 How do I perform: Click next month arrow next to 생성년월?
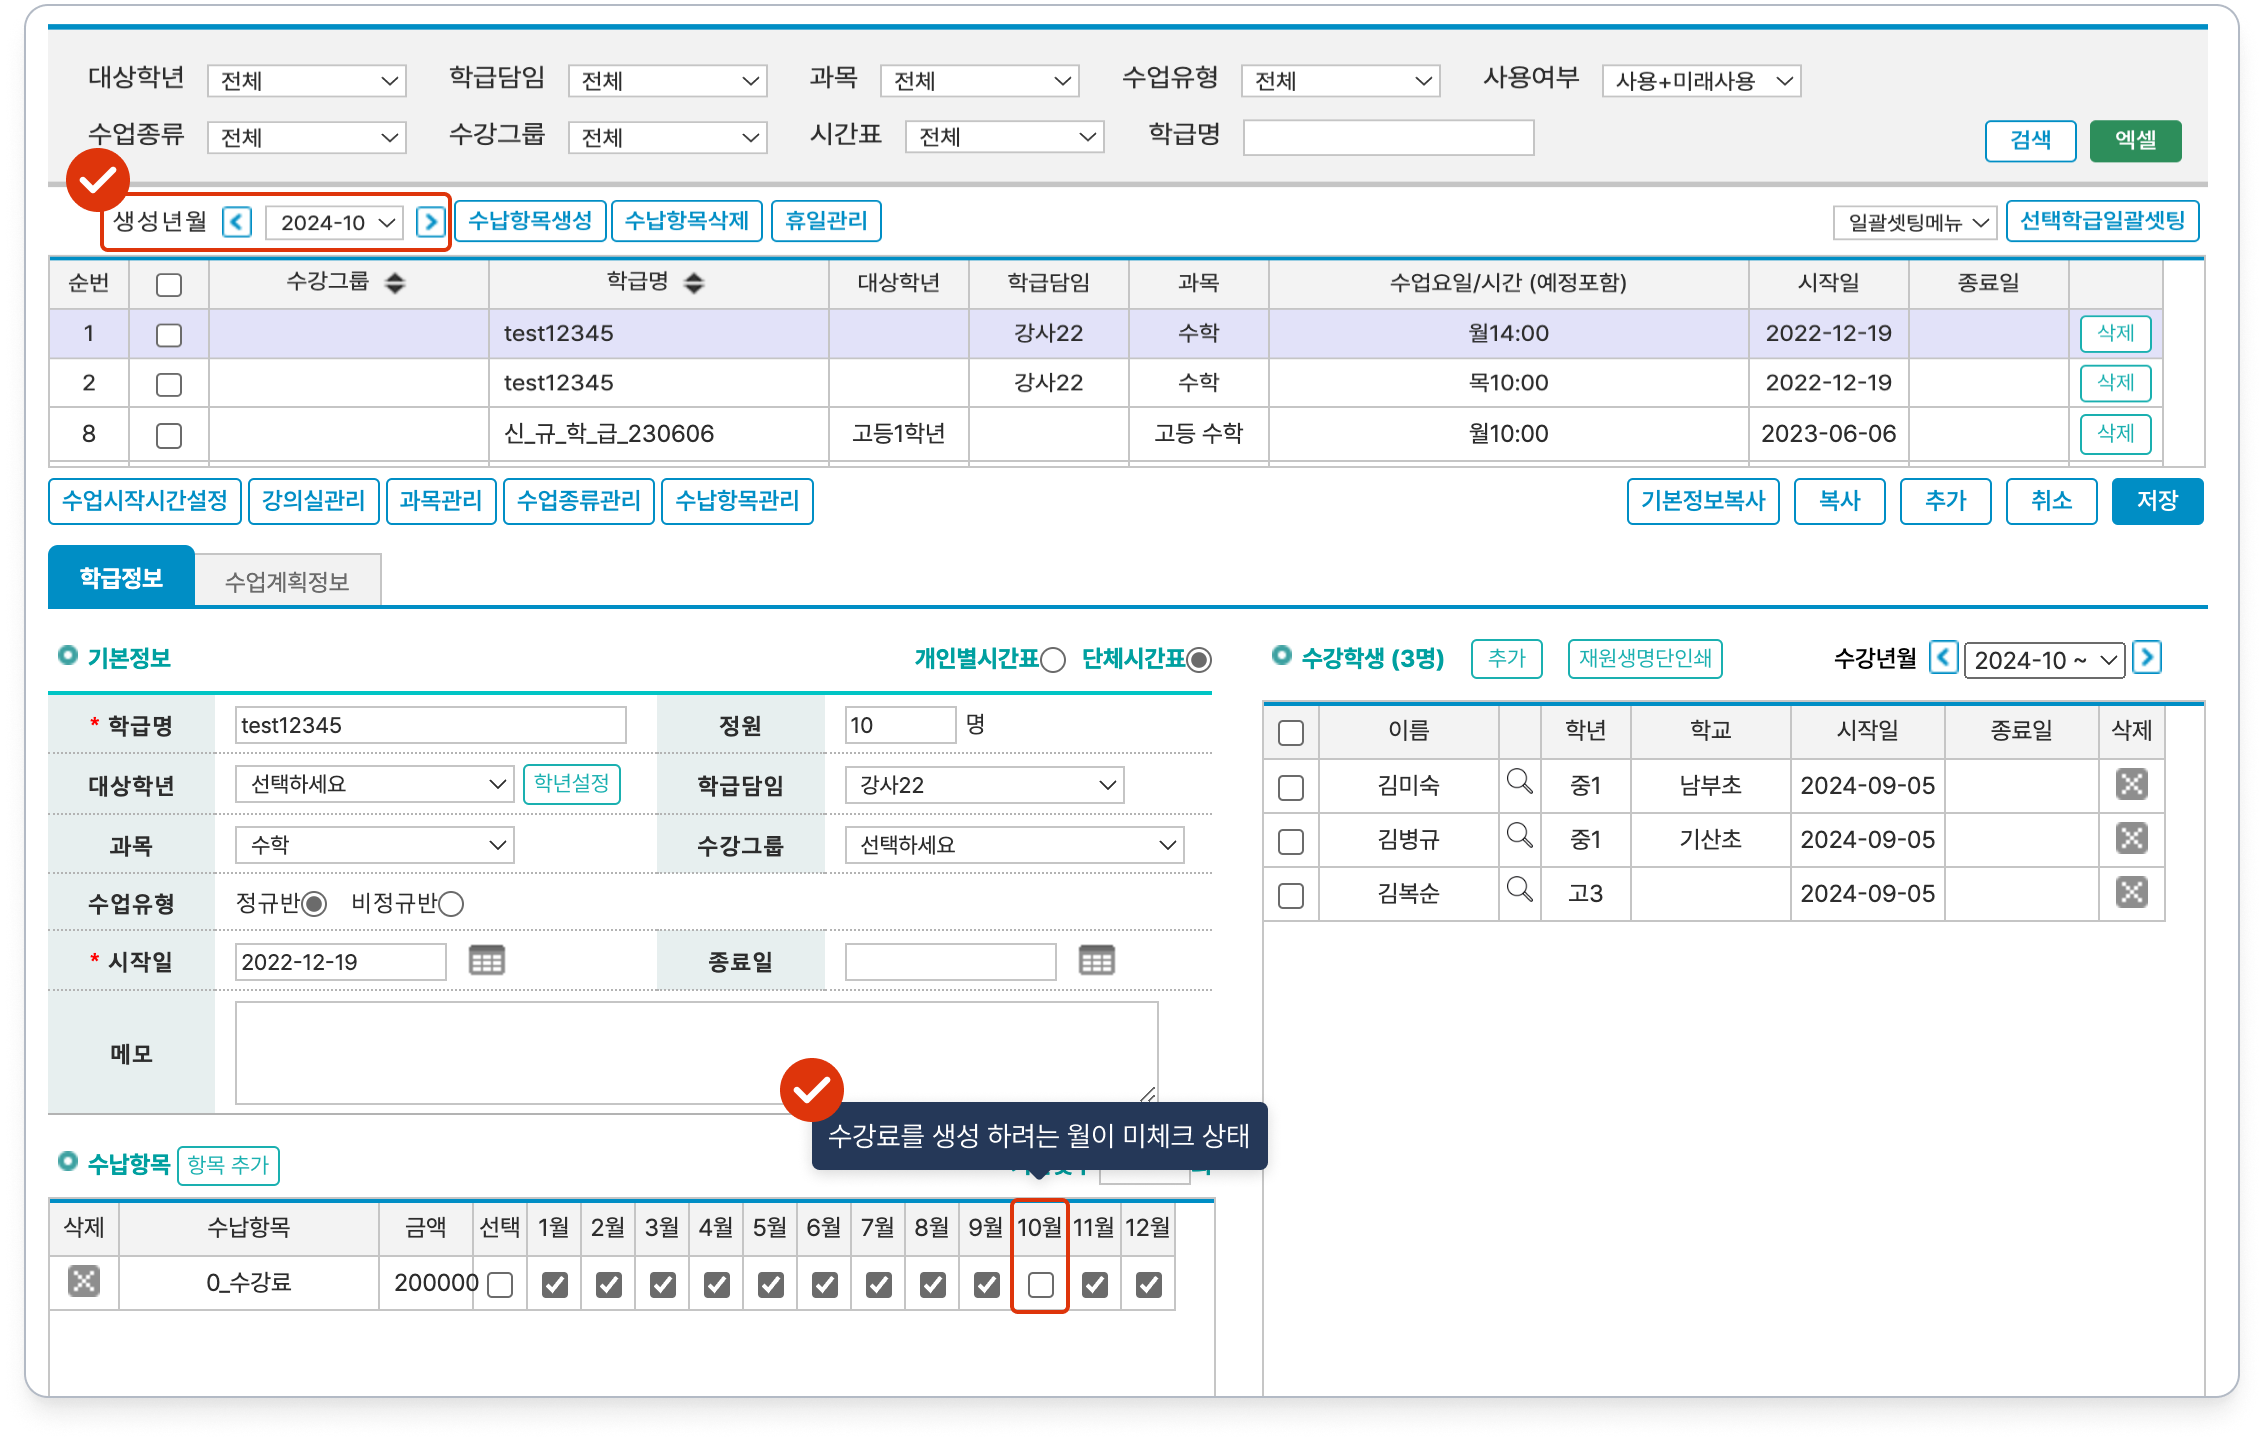pos(430,221)
